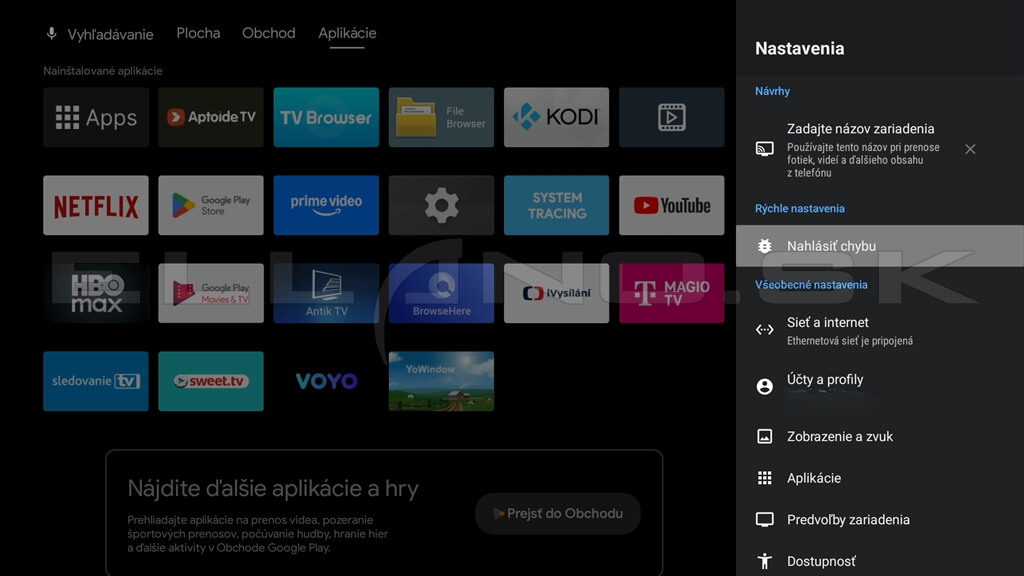Screen dimensions: 1024x576
Task: Switch to the Plocha tab
Action: (x=198, y=33)
